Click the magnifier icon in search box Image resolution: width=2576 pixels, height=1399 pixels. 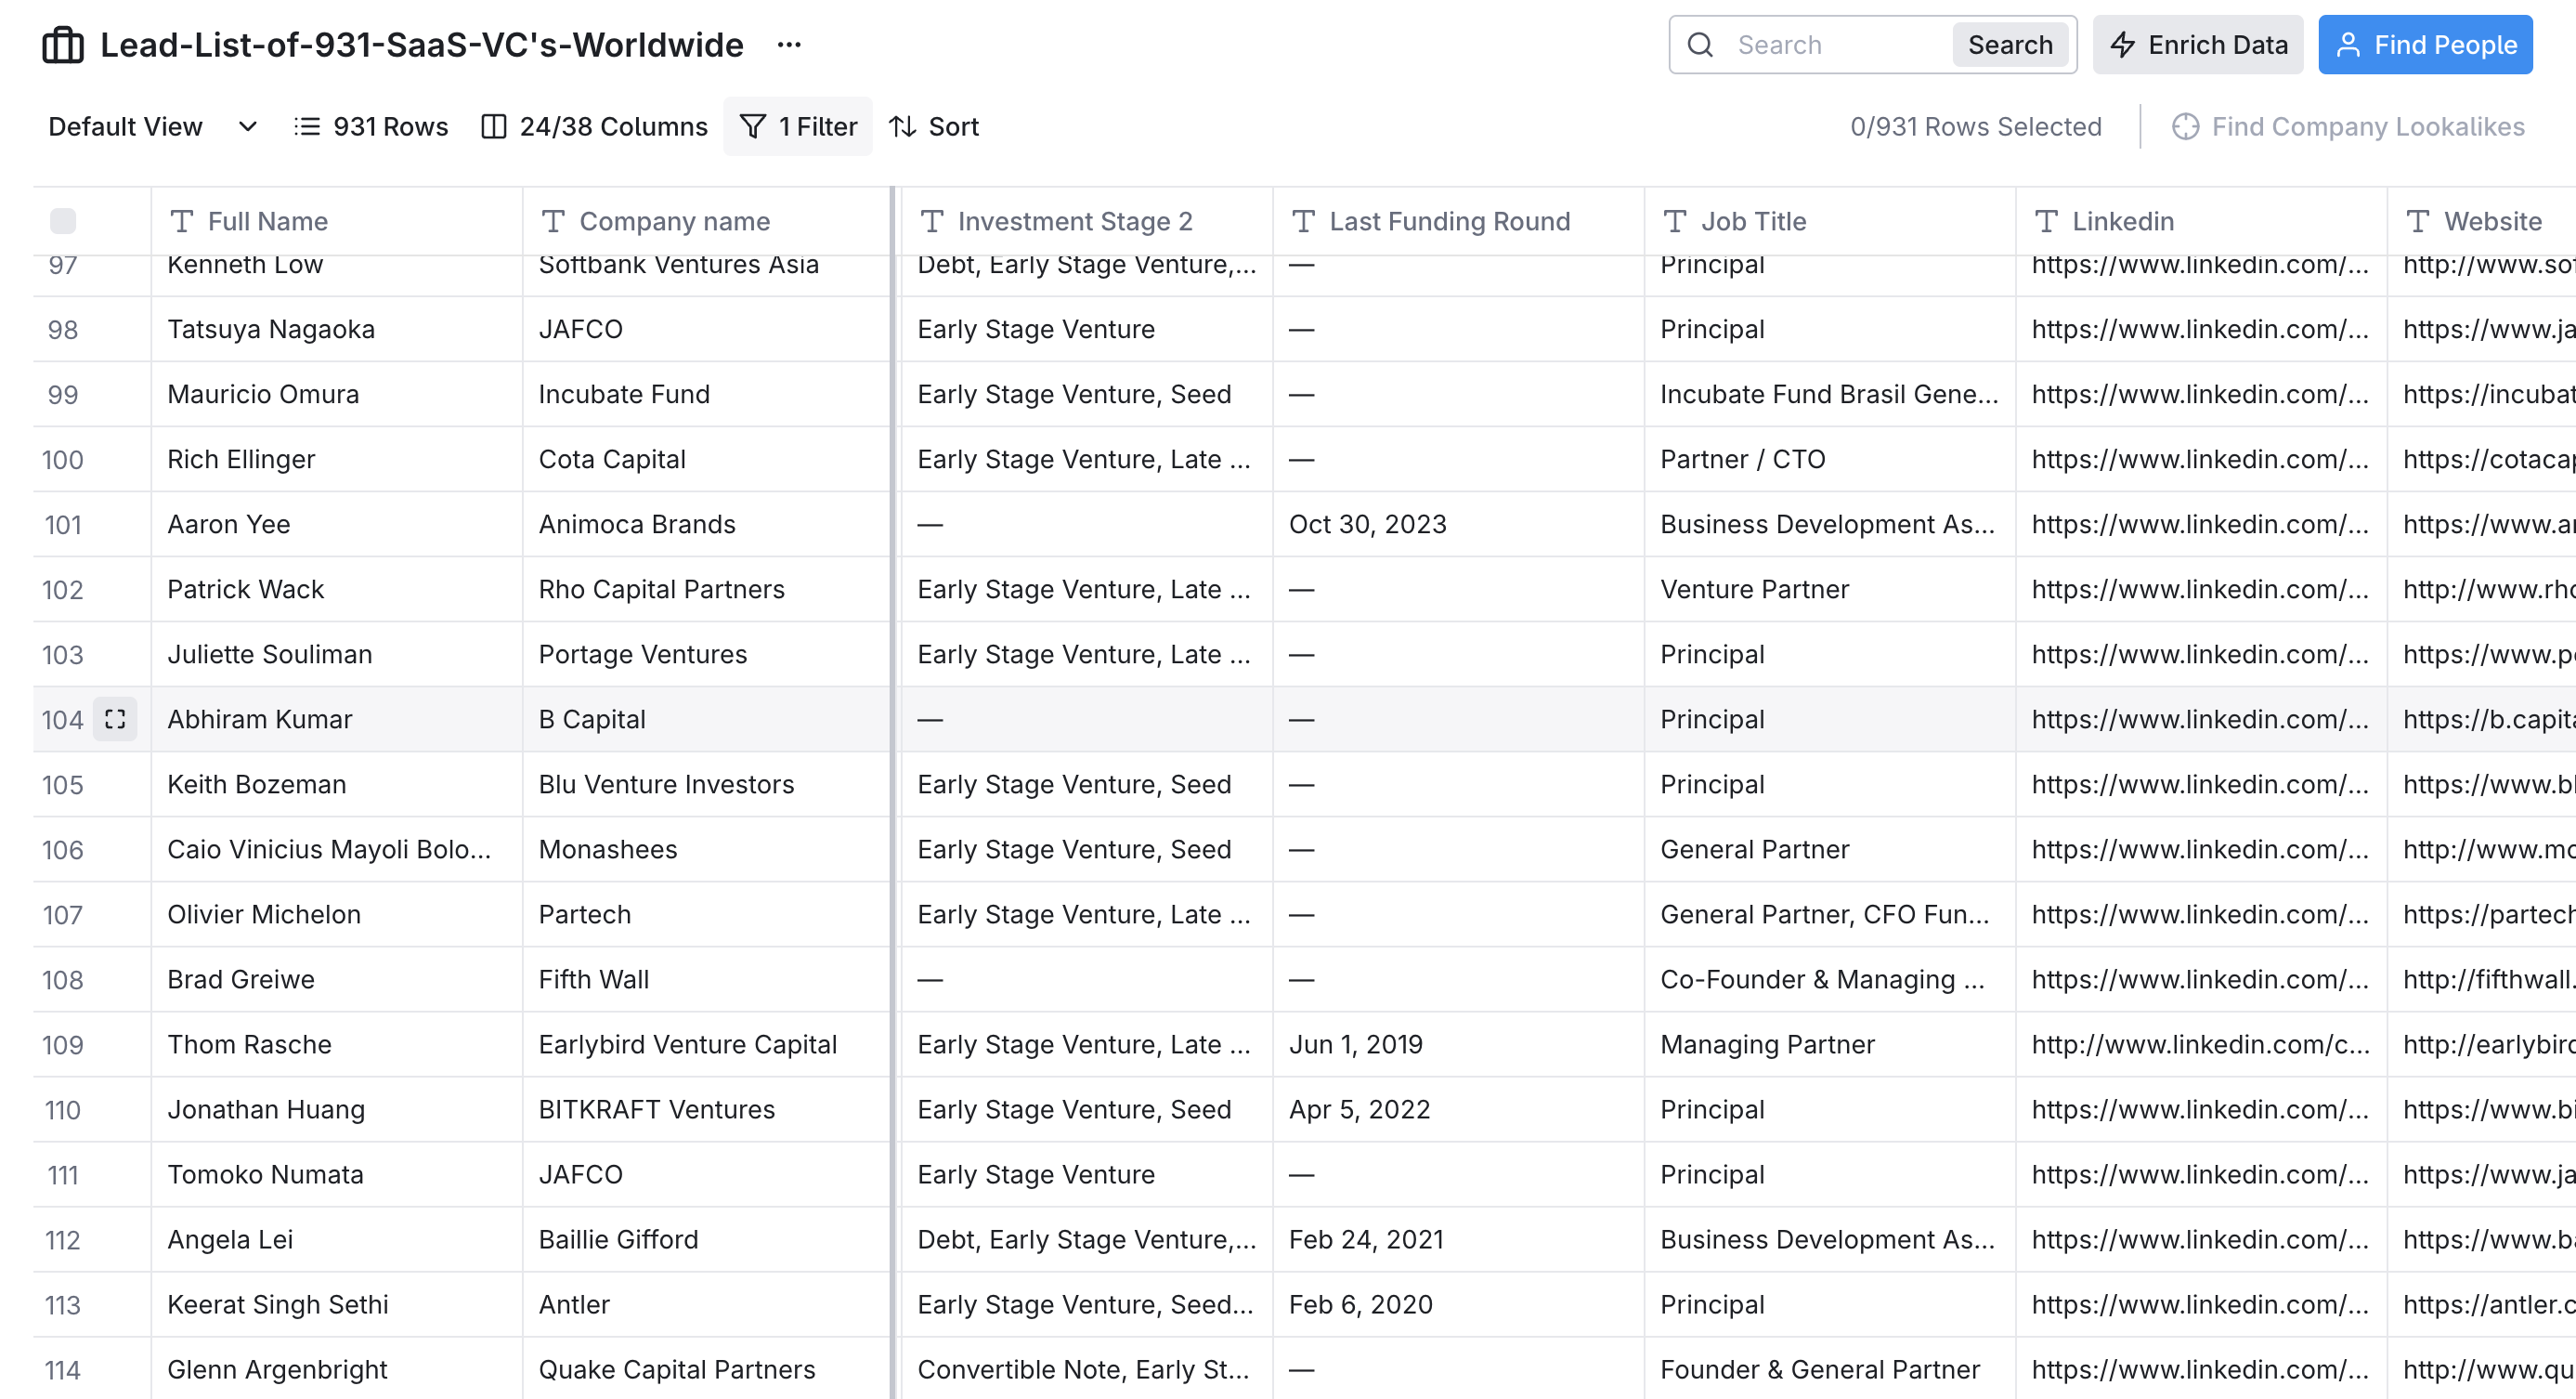(1700, 45)
